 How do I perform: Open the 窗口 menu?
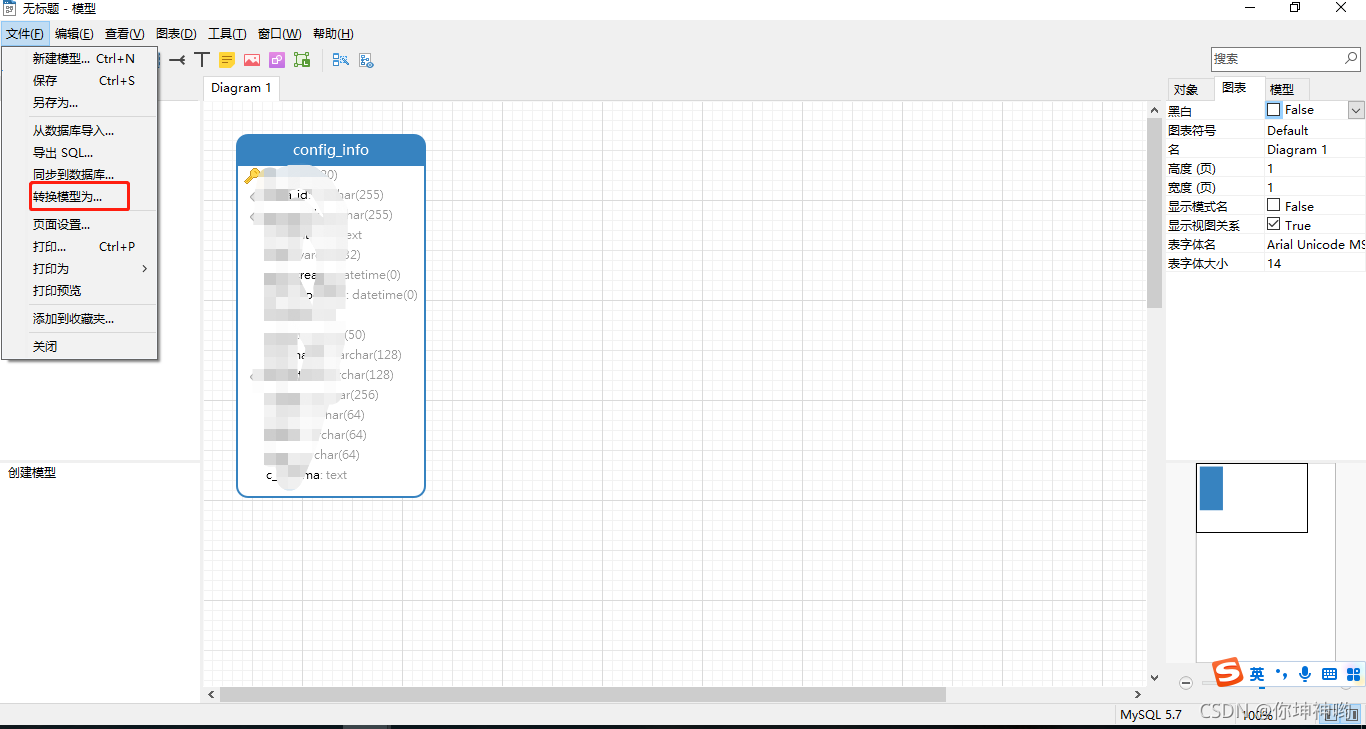279,34
